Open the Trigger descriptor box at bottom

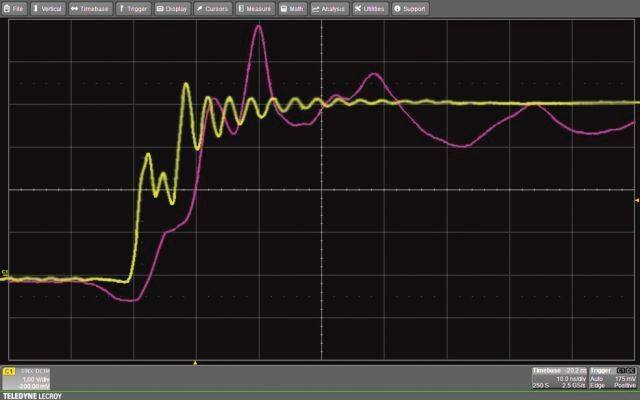click(x=613, y=378)
